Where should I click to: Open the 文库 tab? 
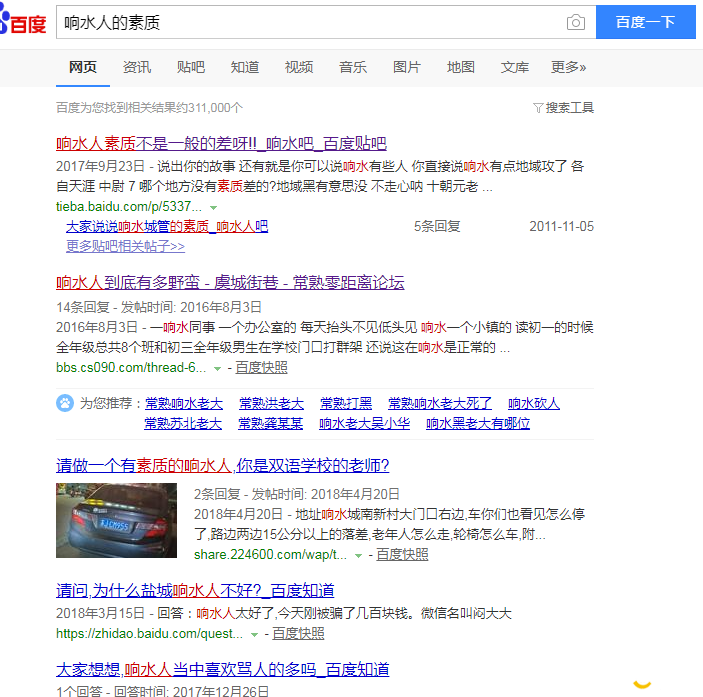[x=515, y=67]
